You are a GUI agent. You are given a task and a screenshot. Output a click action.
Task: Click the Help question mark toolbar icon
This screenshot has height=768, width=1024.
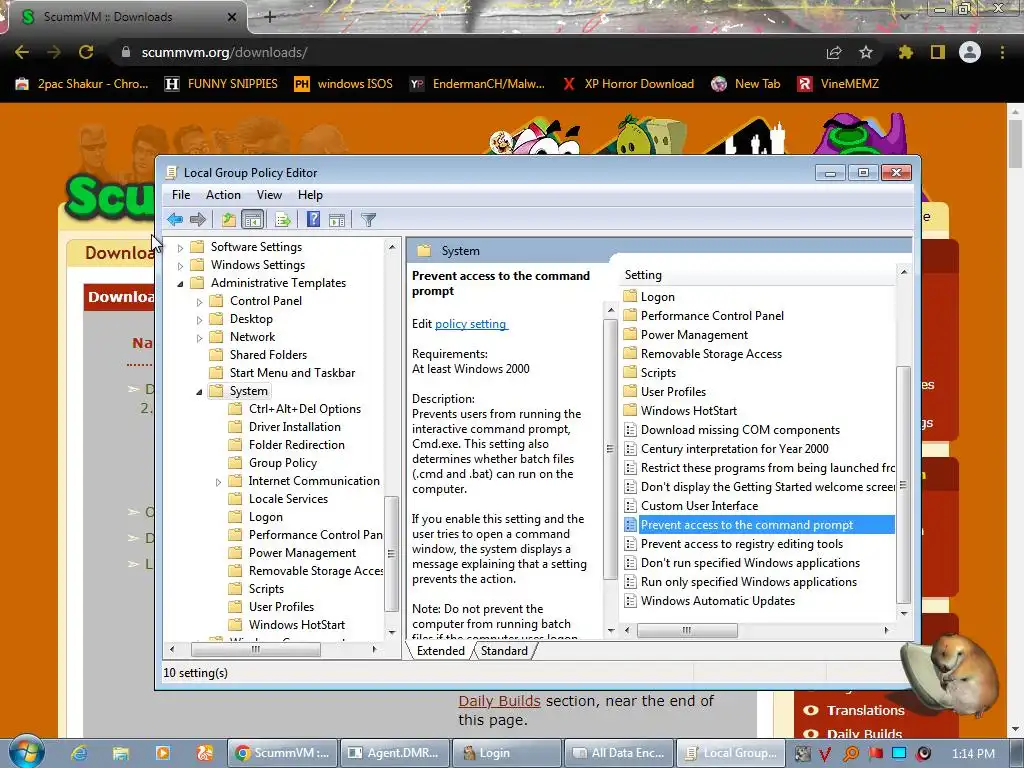313,219
